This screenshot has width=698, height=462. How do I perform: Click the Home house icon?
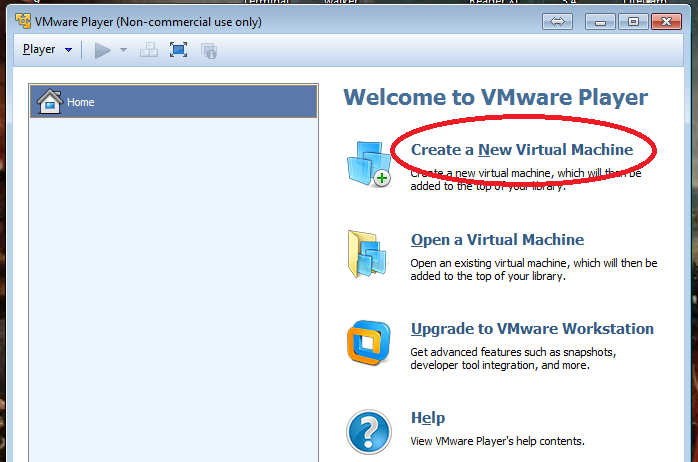click(49, 101)
